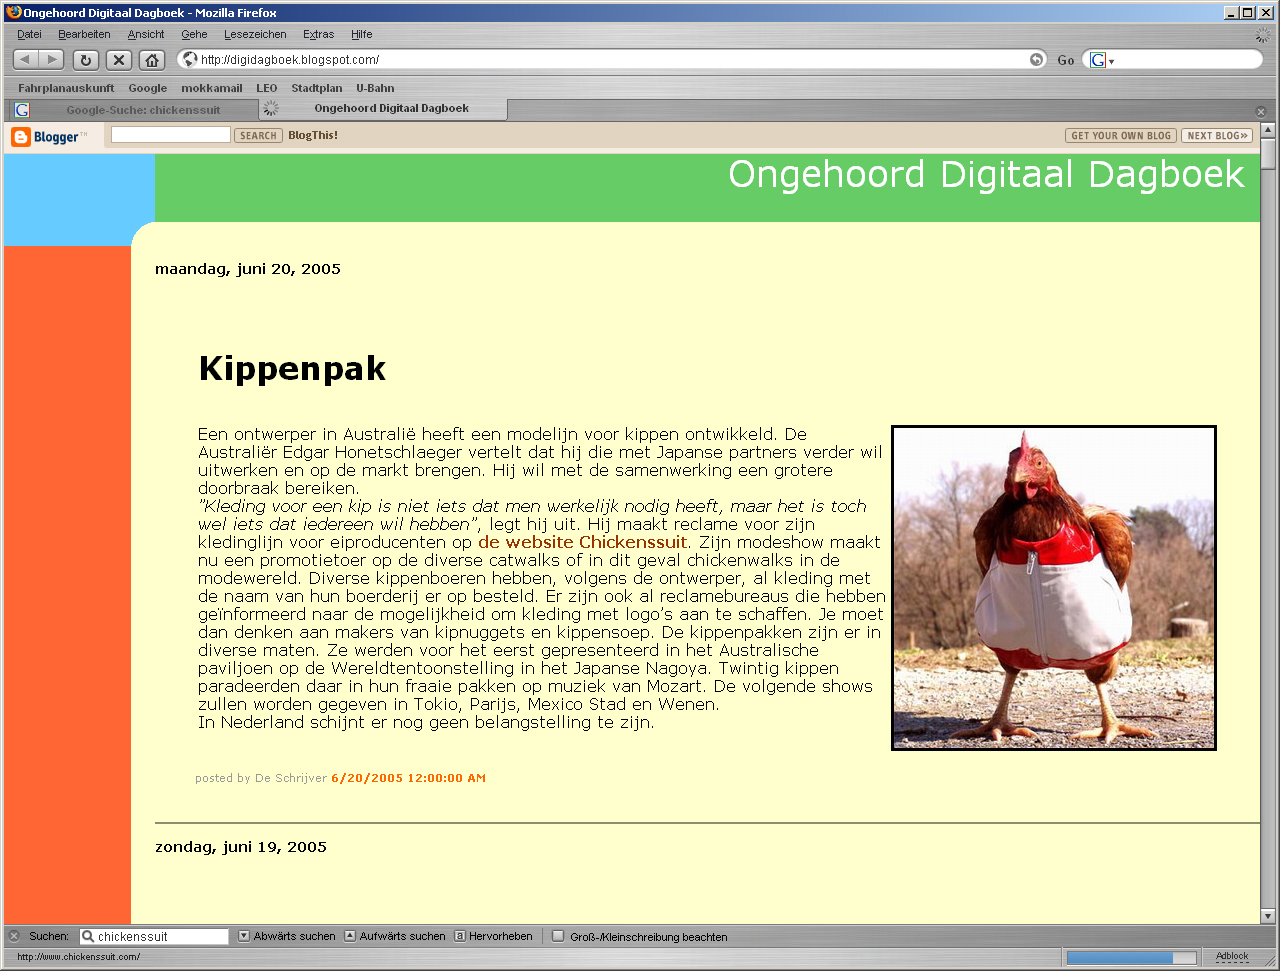The width and height of the screenshot is (1280, 971).
Task: Click the zondag, juni 19, 2005 date header
Action: click(241, 847)
